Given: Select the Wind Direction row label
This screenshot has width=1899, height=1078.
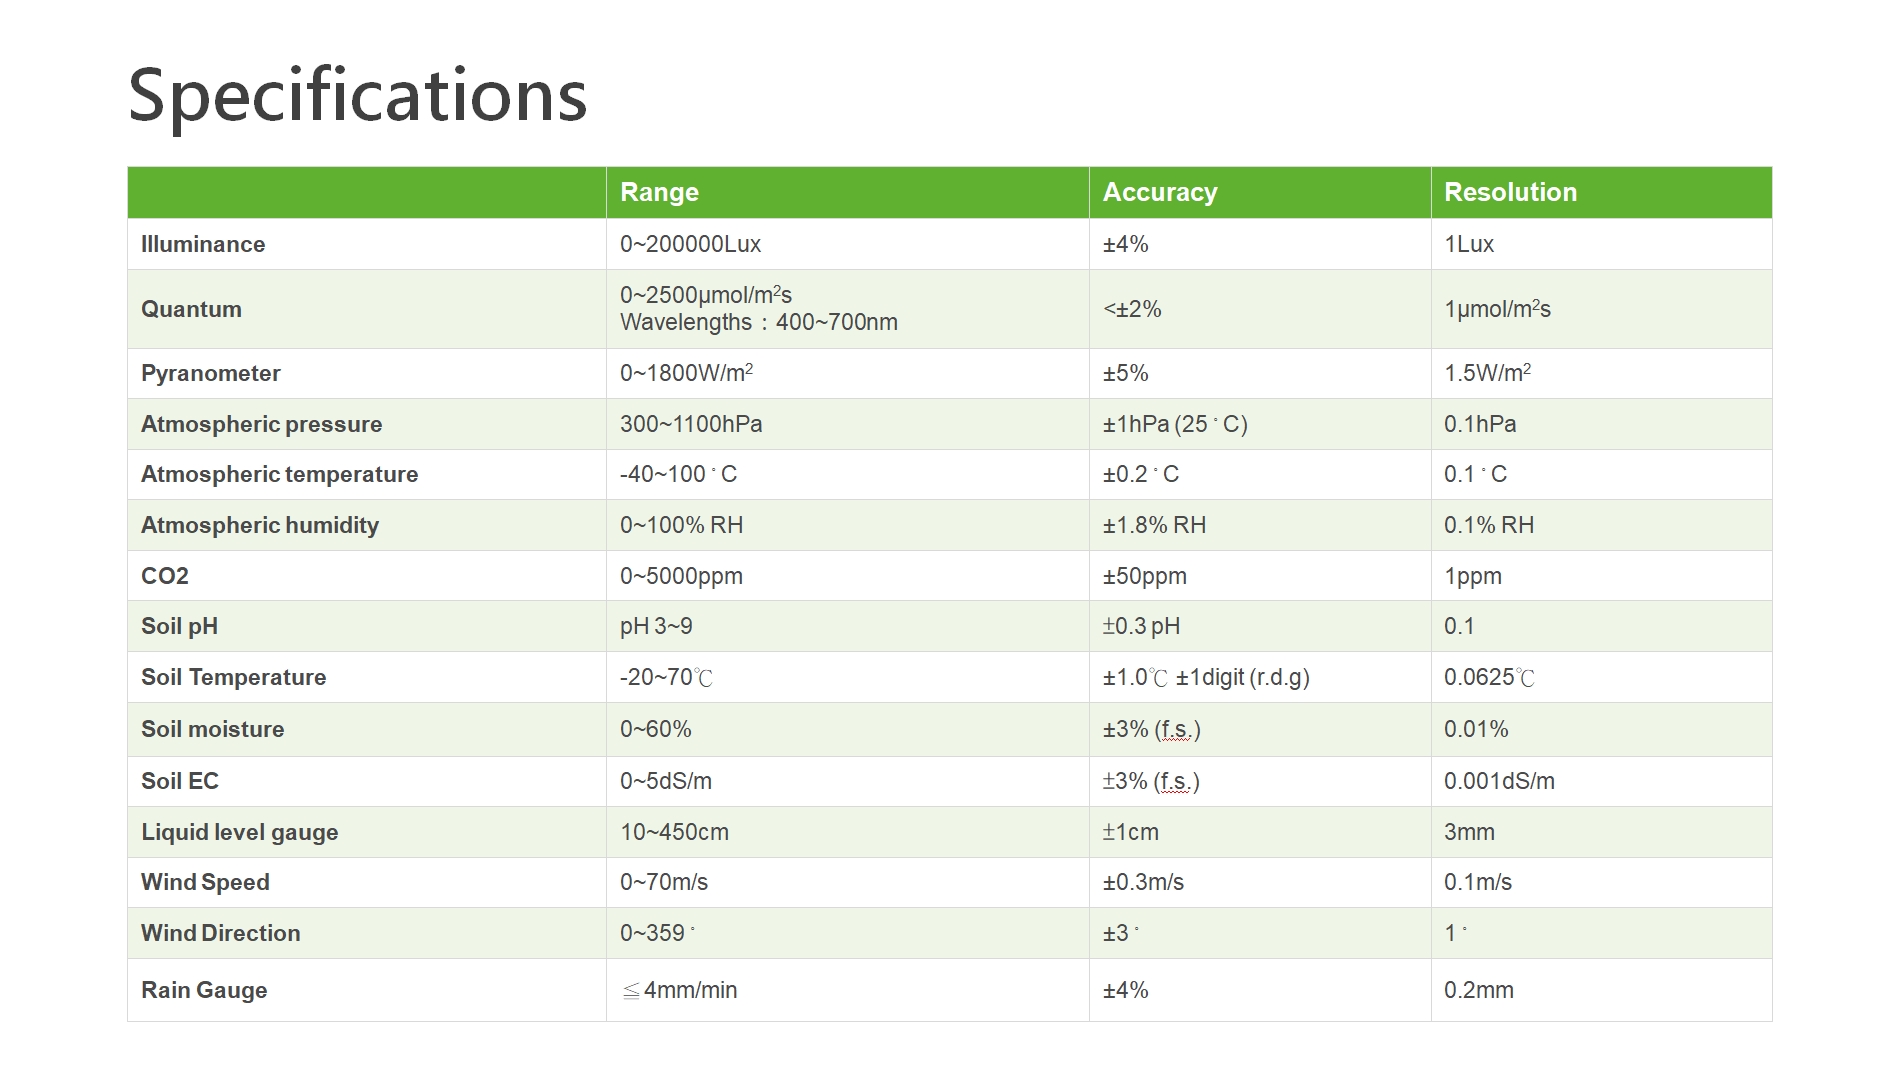Looking at the screenshot, I should point(220,933).
